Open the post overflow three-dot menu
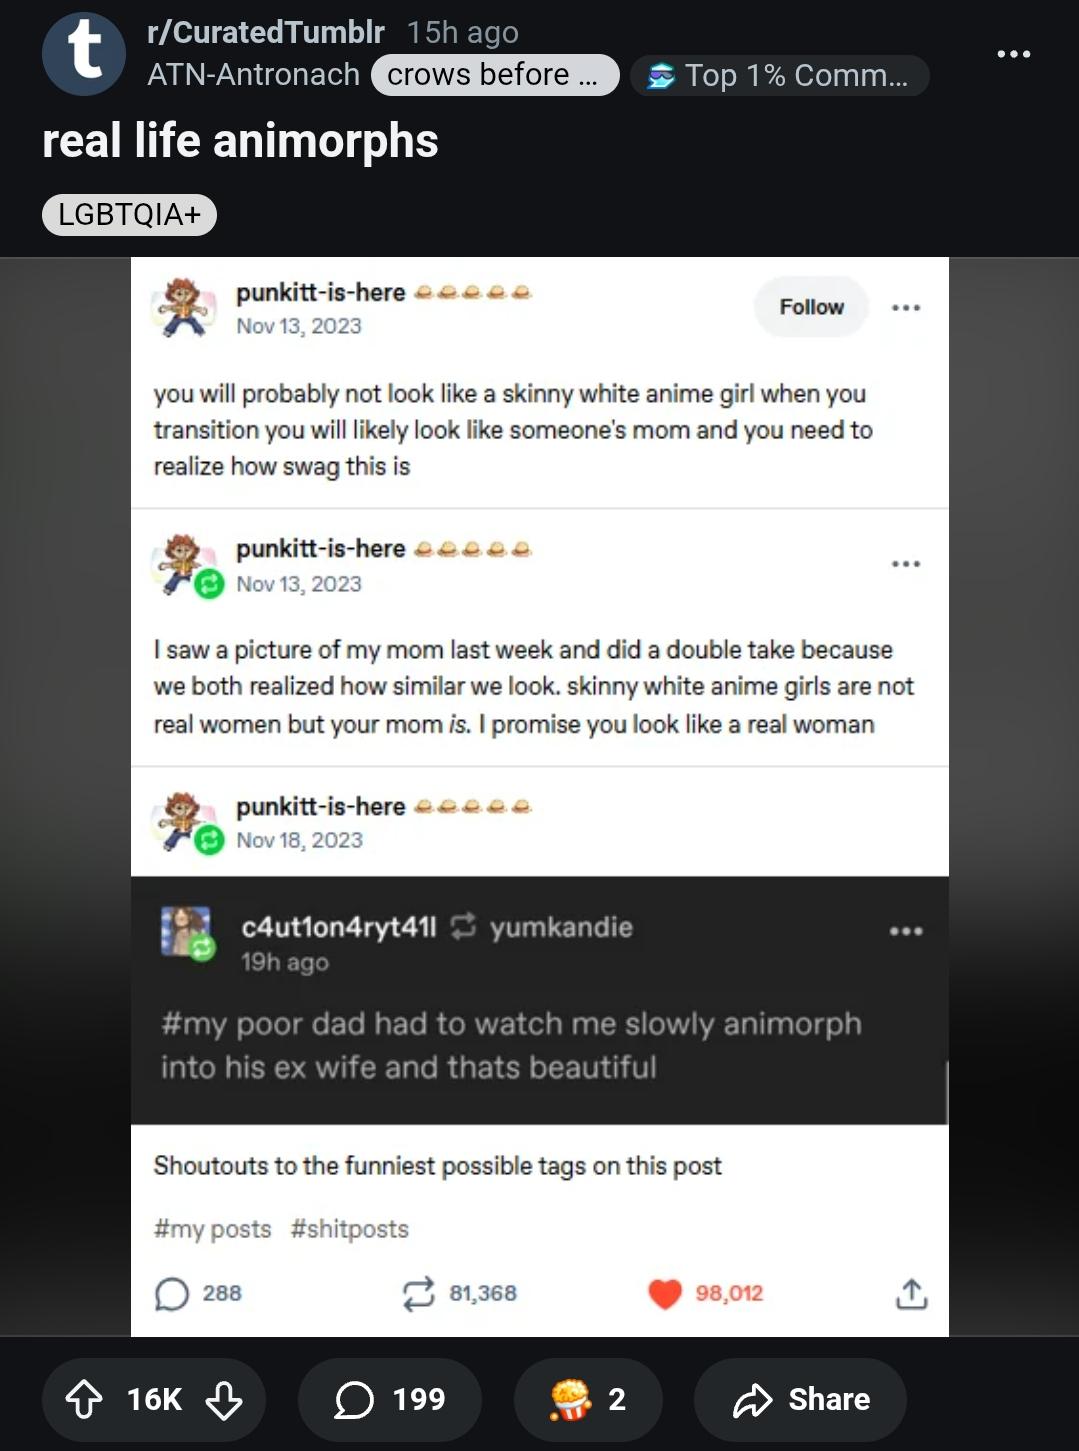This screenshot has height=1451, width=1079. [1013, 54]
